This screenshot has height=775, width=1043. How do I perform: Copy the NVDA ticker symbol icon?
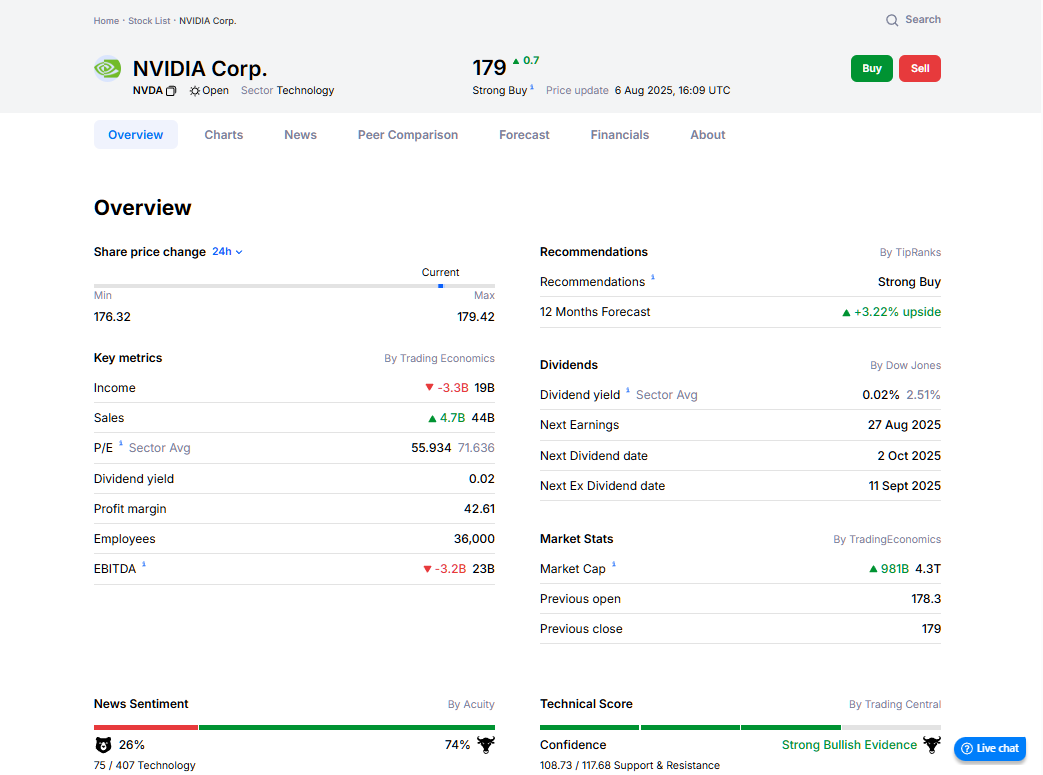click(x=171, y=91)
